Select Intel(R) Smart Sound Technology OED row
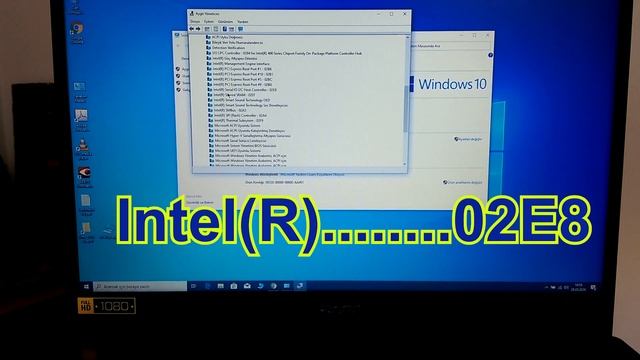 click(x=239, y=100)
